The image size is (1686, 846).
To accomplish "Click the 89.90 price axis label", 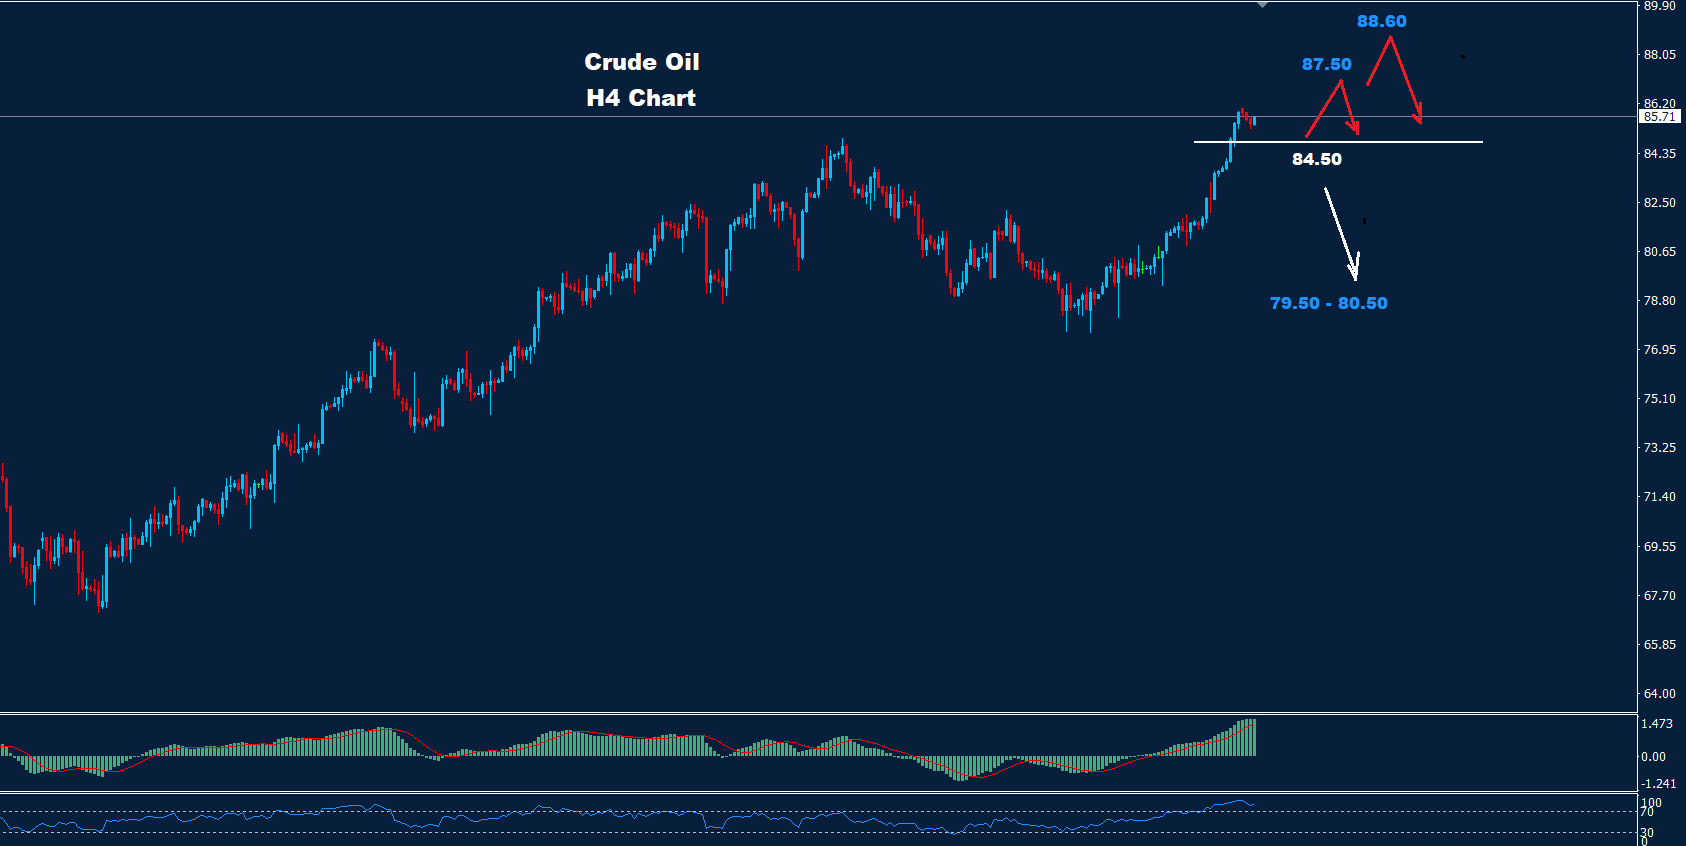I will [1659, 6].
